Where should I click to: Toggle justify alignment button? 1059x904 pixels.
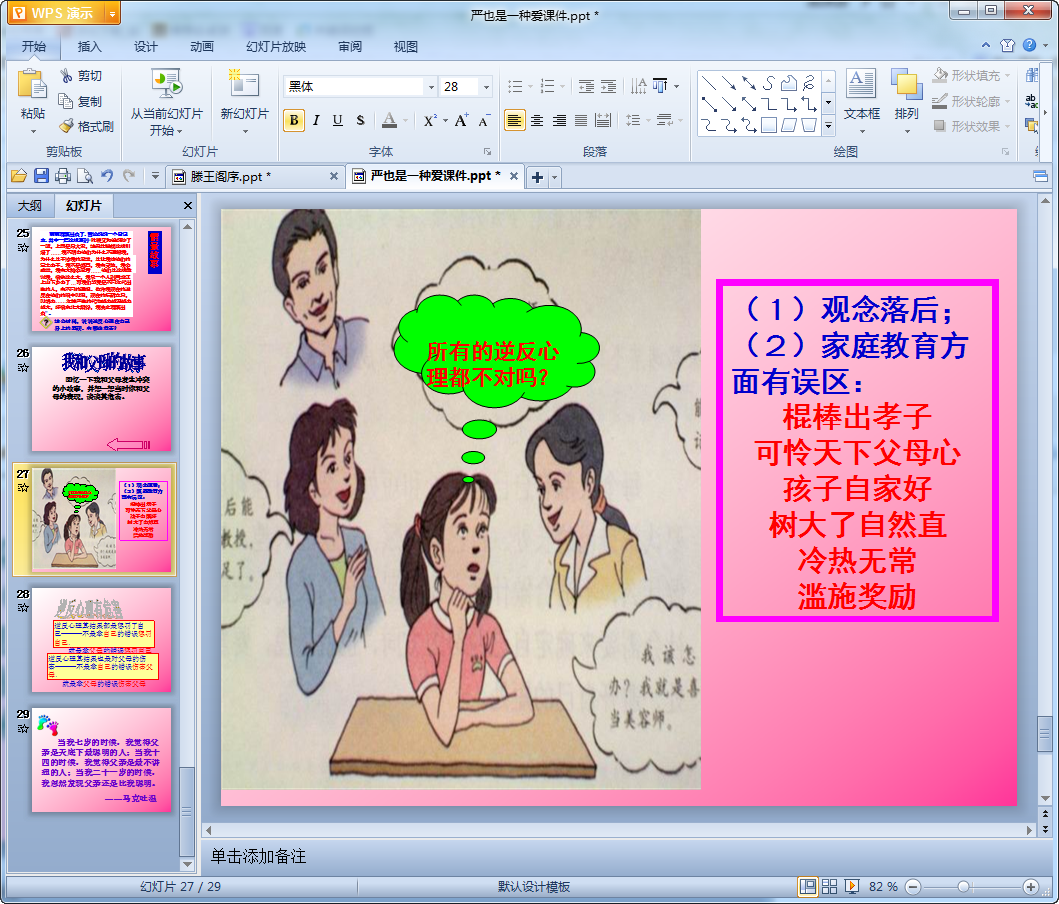pos(581,121)
